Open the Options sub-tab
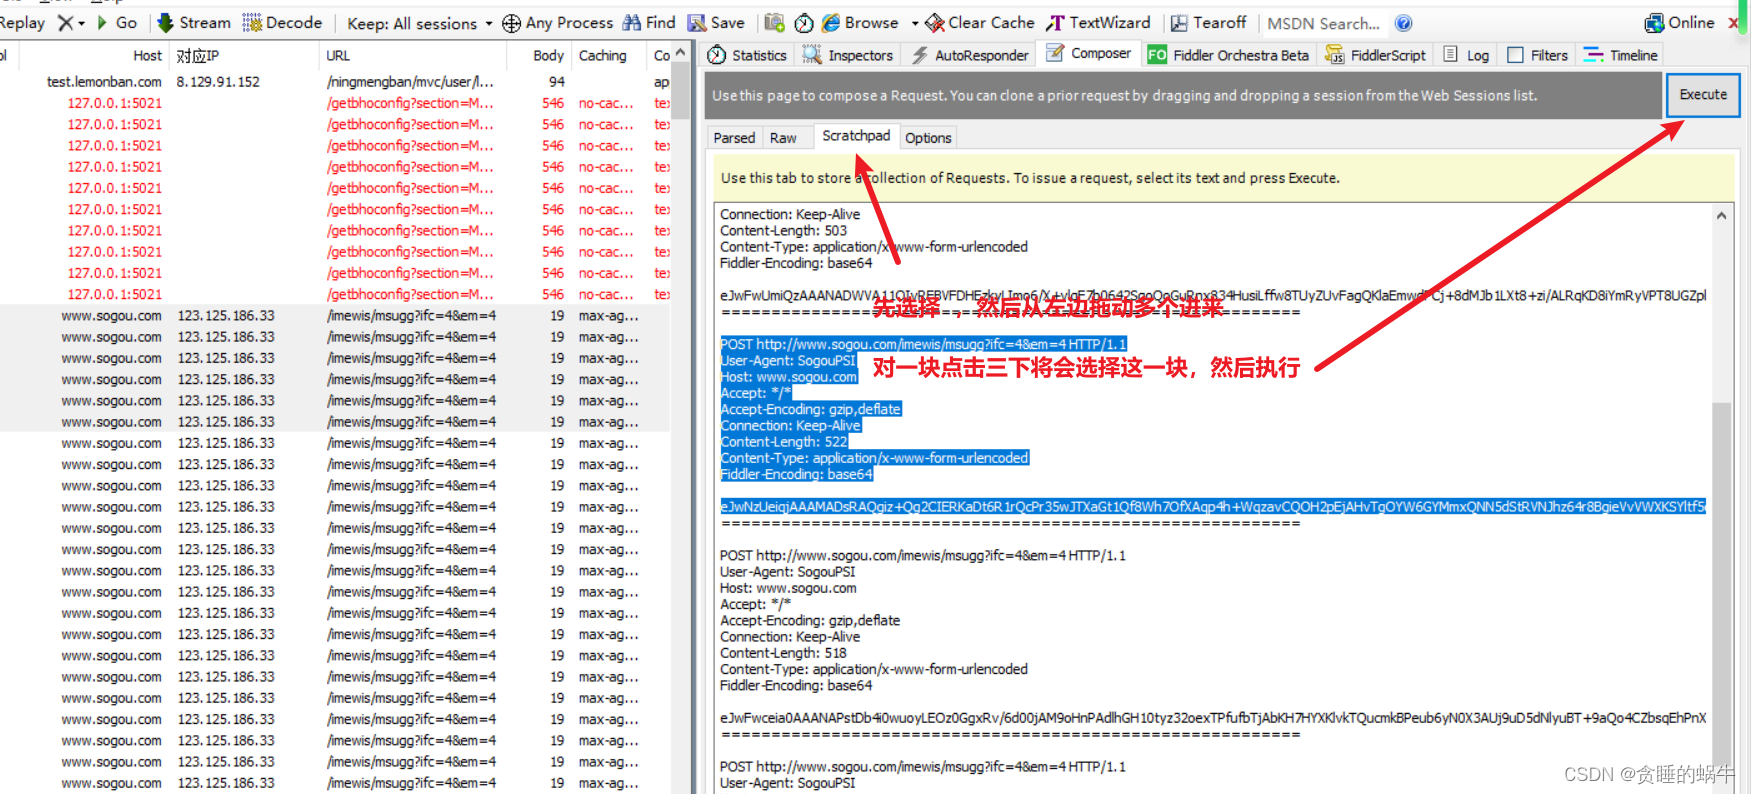1751x794 pixels. 928,138
